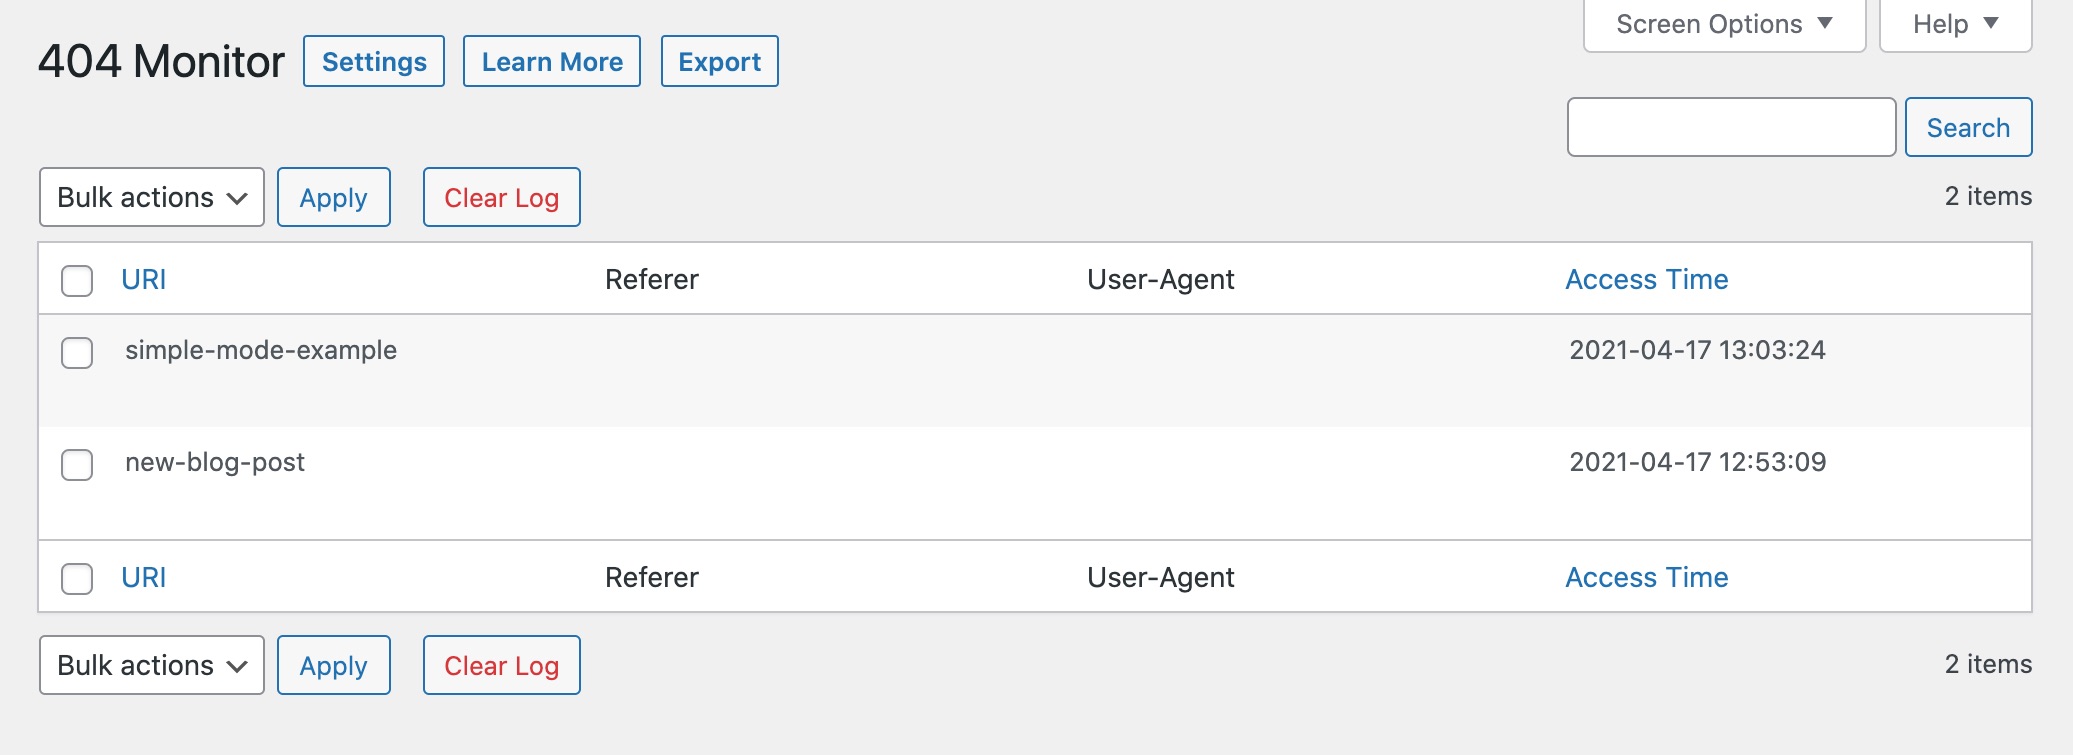Export the 404 log

(x=719, y=62)
